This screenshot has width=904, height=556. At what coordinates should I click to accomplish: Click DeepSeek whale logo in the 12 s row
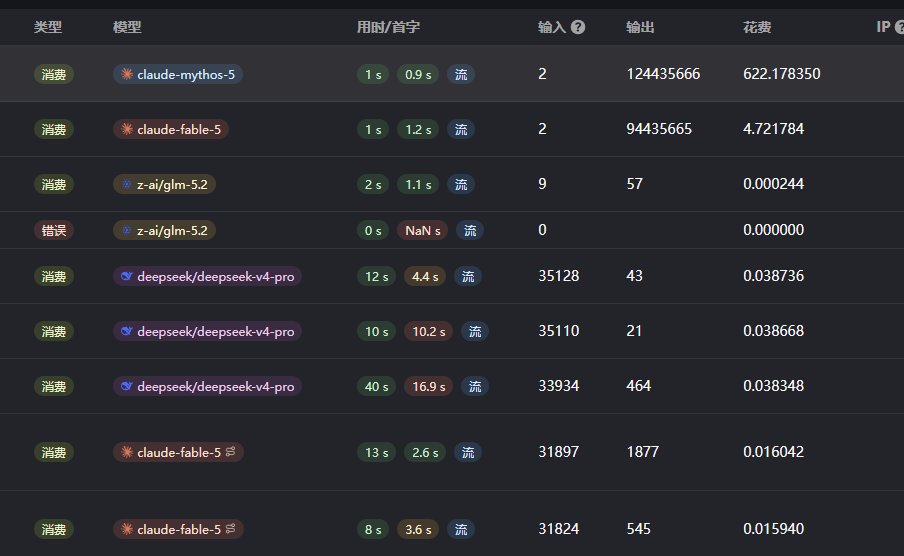(127, 276)
